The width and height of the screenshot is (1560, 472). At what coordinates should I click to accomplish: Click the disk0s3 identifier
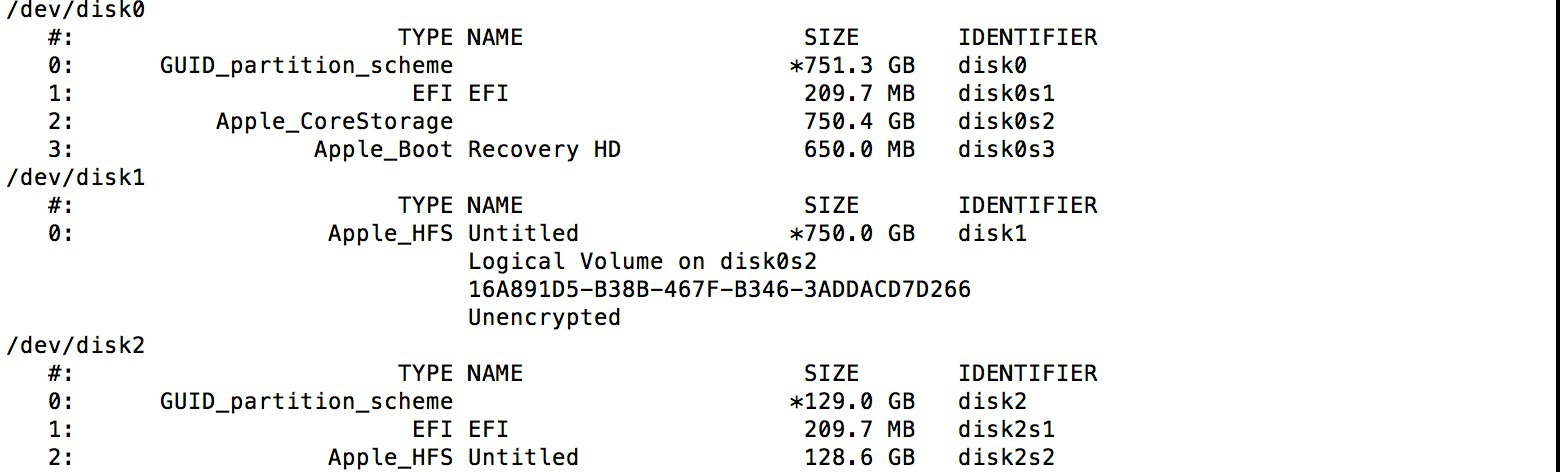1007,150
